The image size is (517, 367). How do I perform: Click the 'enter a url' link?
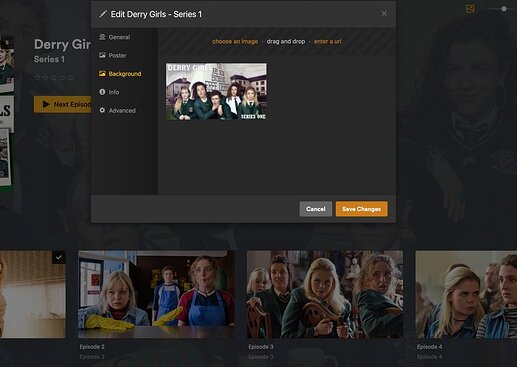327,41
